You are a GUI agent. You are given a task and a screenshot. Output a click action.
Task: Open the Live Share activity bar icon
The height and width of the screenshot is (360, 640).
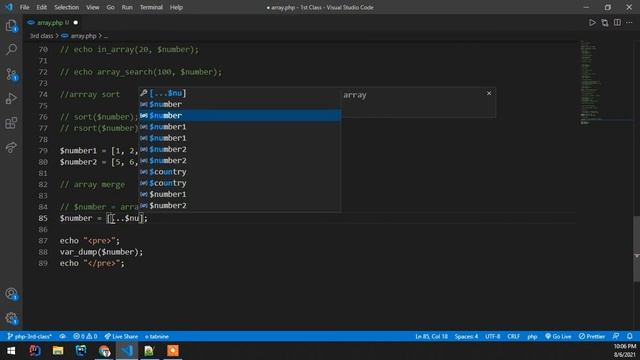tap(11, 147)
